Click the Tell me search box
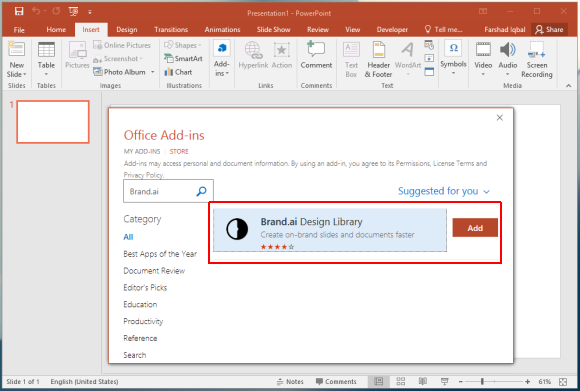Screen dimensions: 580x391 pyautogui.click(x=443, y=29)
